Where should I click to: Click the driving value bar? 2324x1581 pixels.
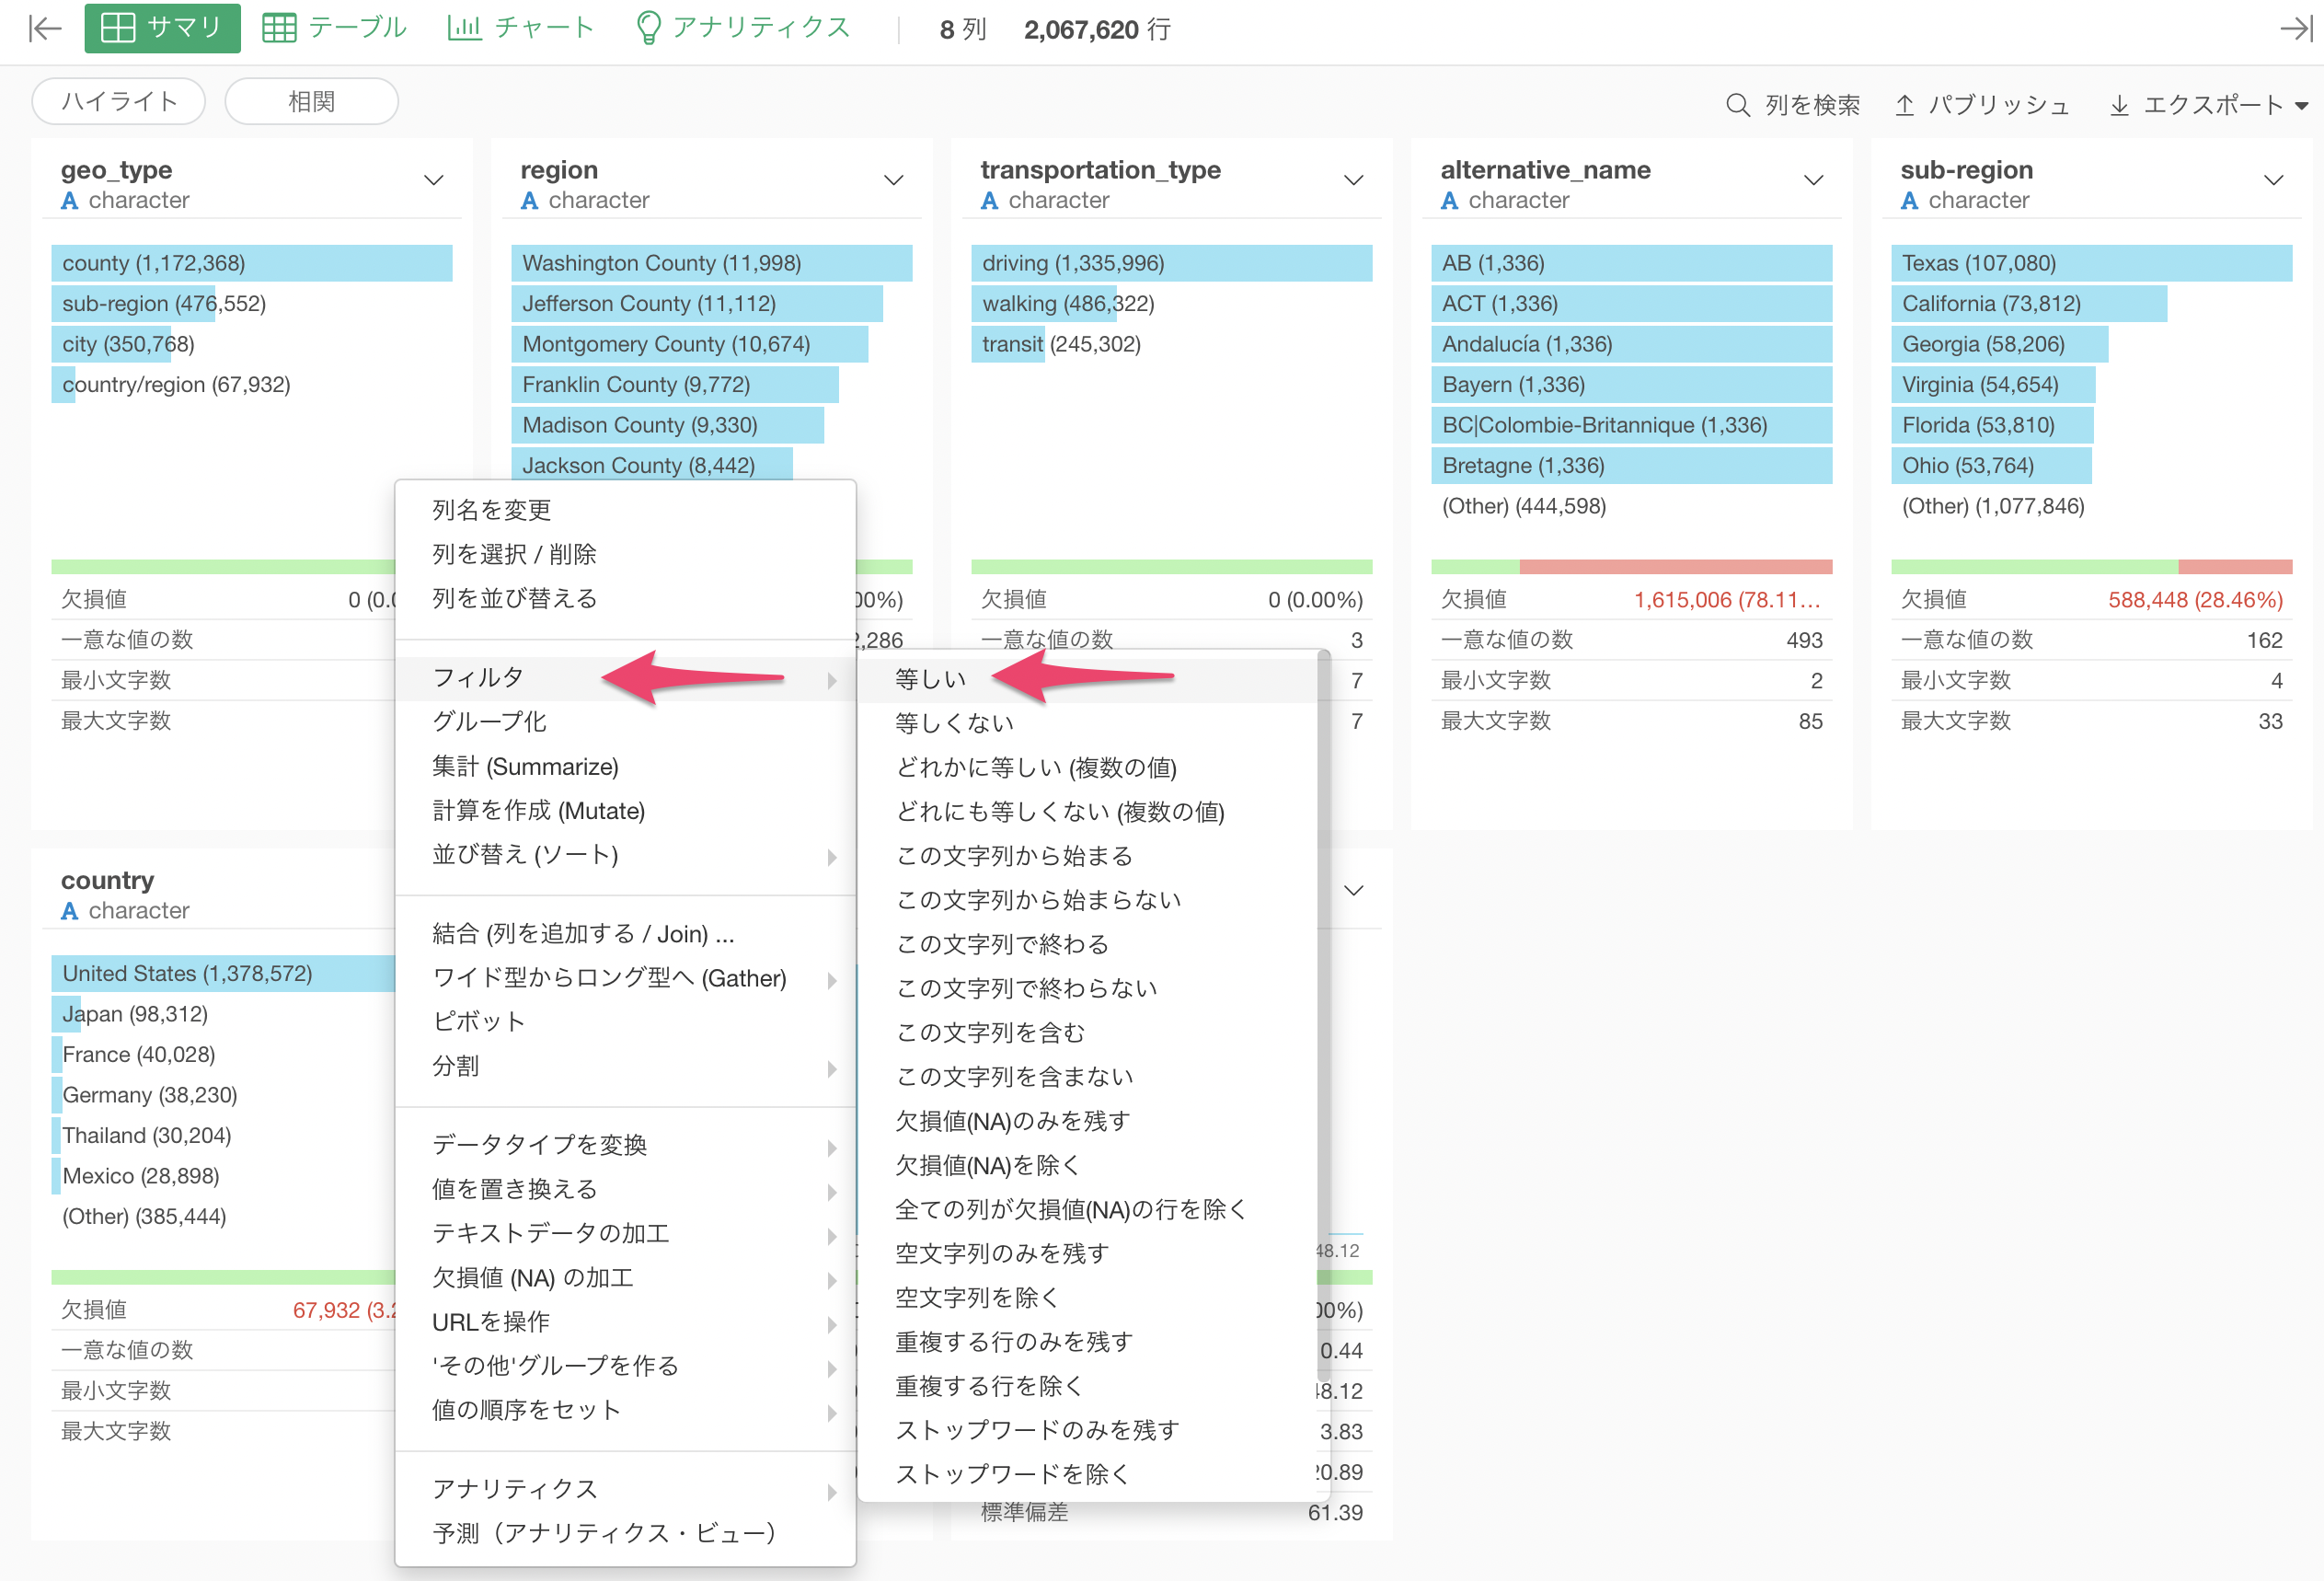(x=1170, y=263)
